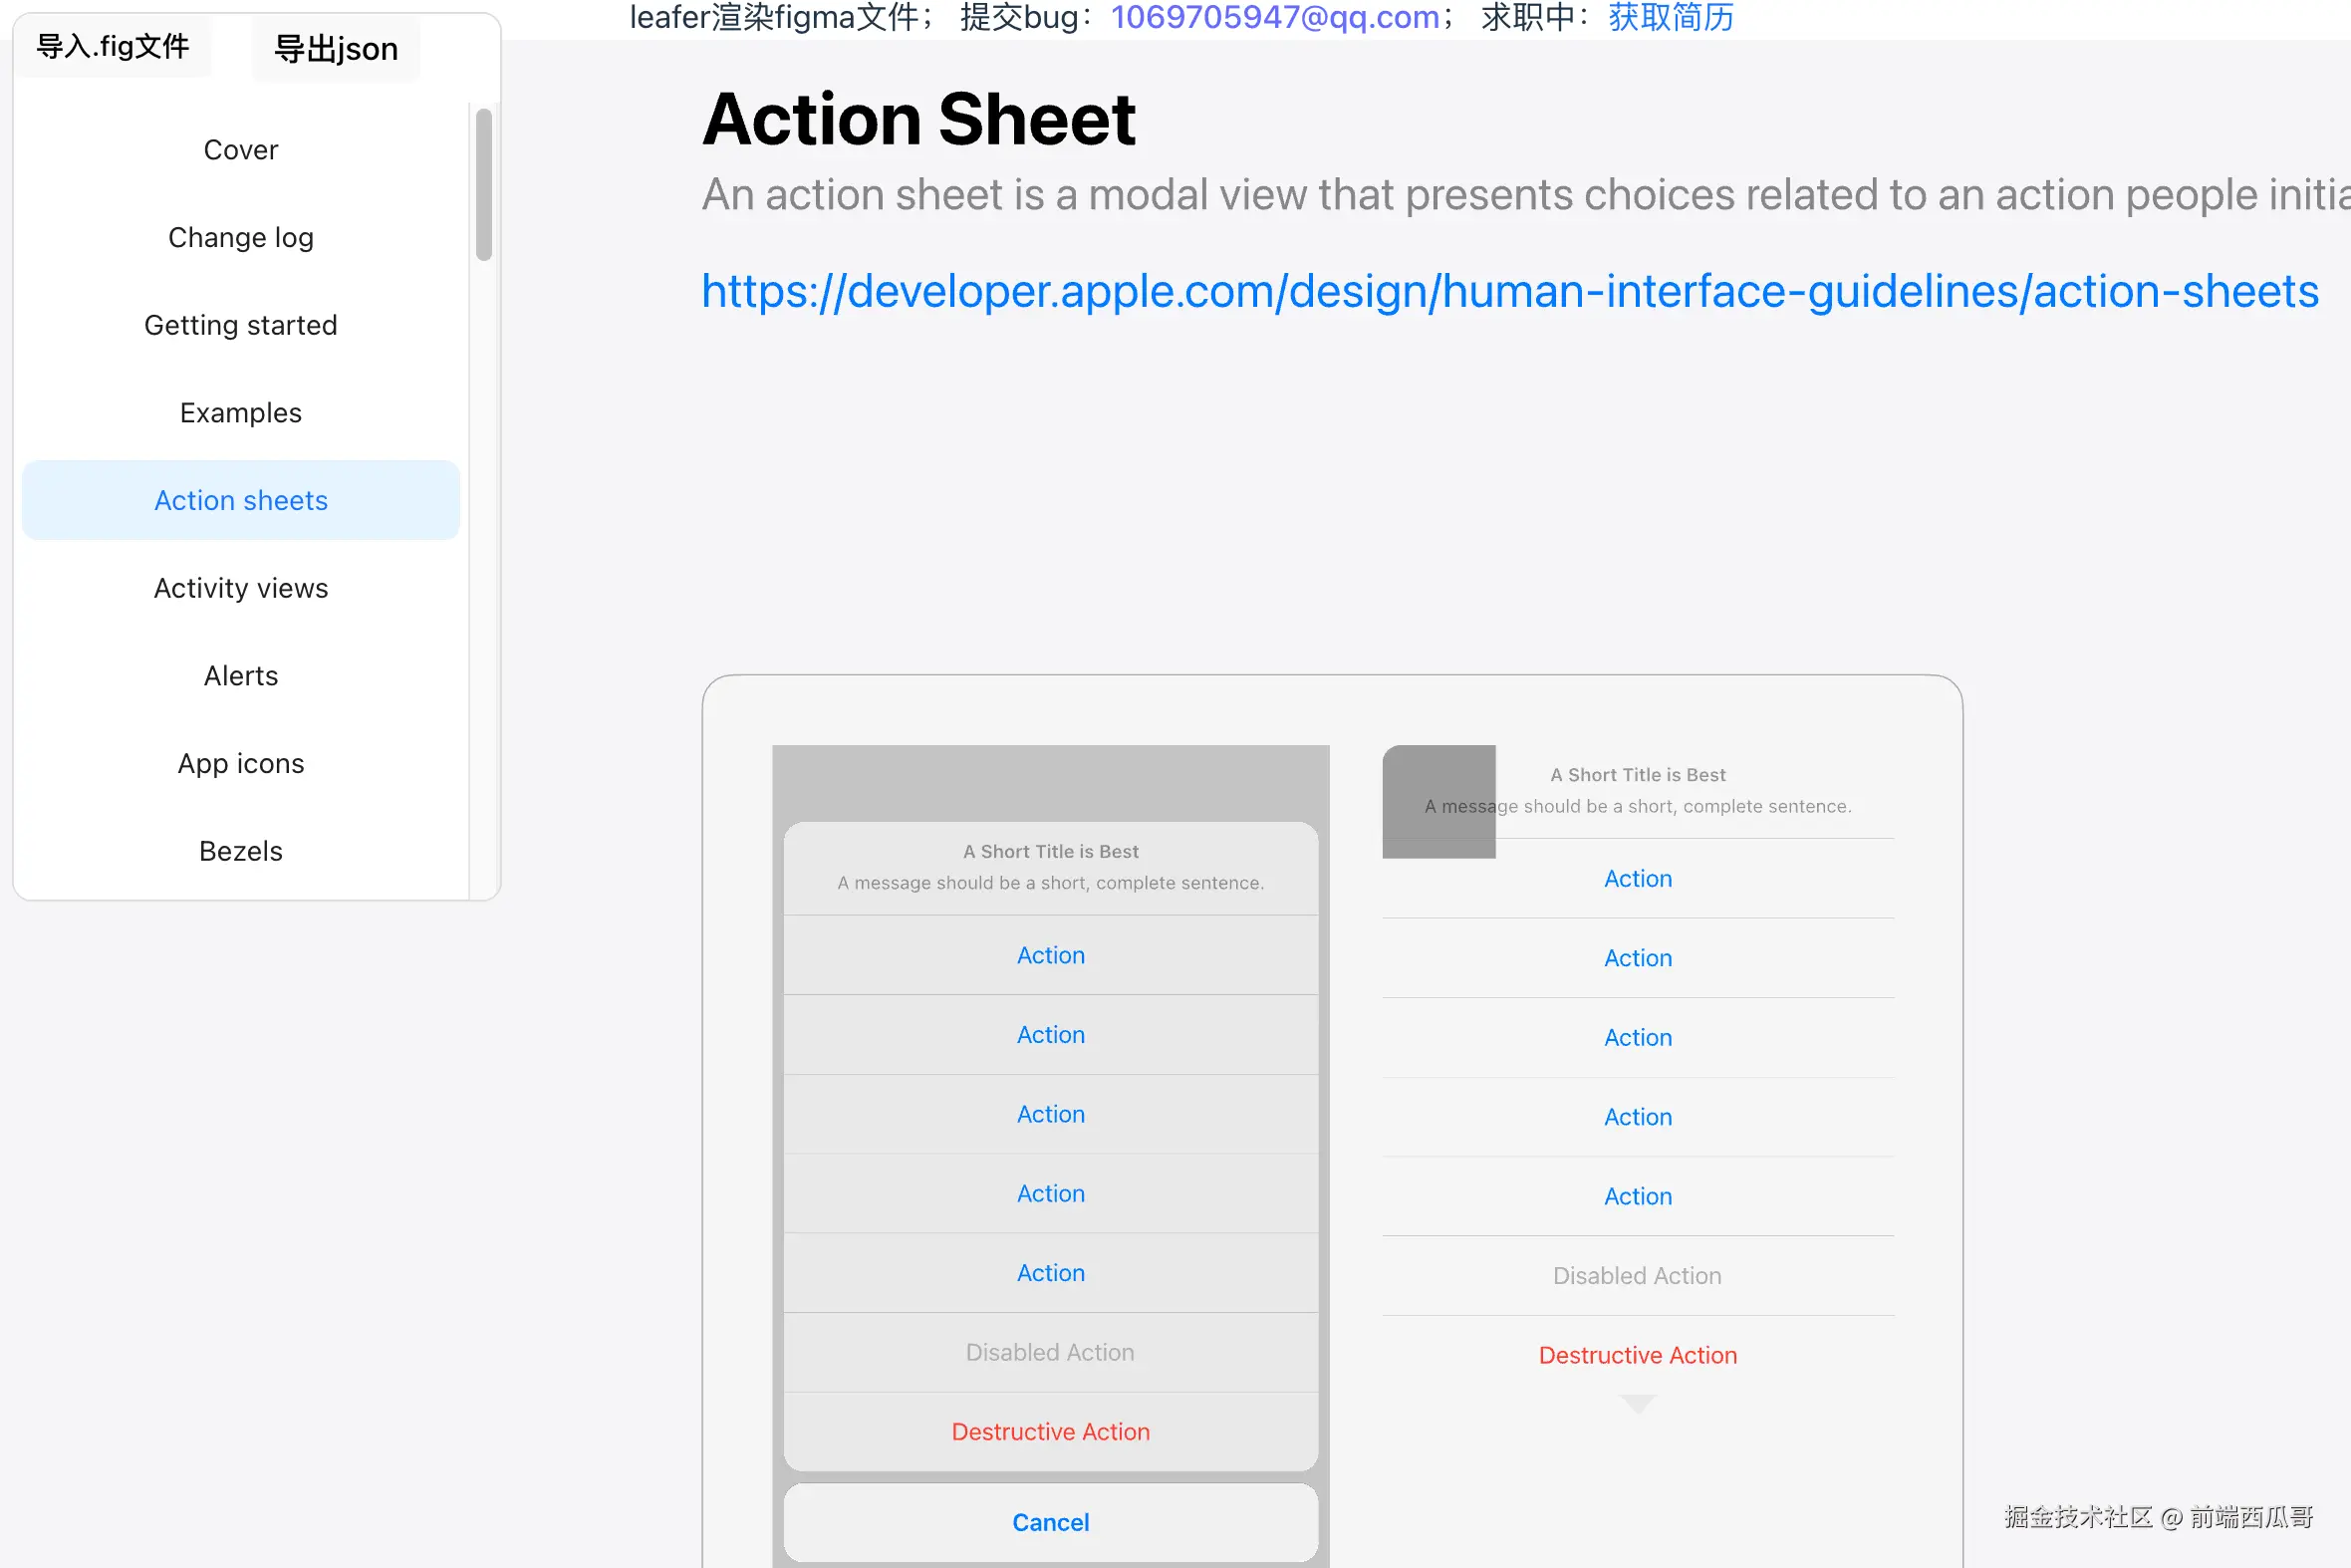Click Destructive Action in left action sheet
2351x1568 pixels.
1050,1432
